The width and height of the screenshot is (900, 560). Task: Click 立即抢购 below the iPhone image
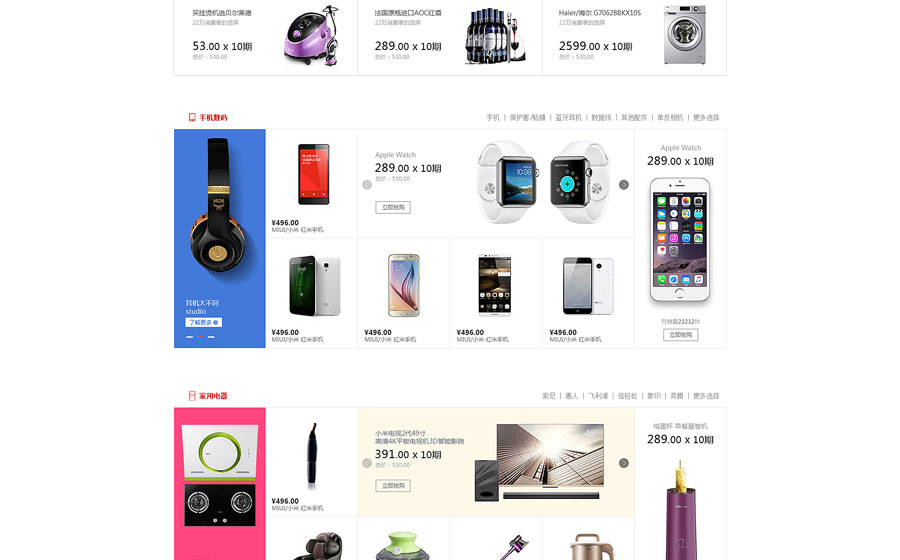pyautogui.click(x=681, y=335)
